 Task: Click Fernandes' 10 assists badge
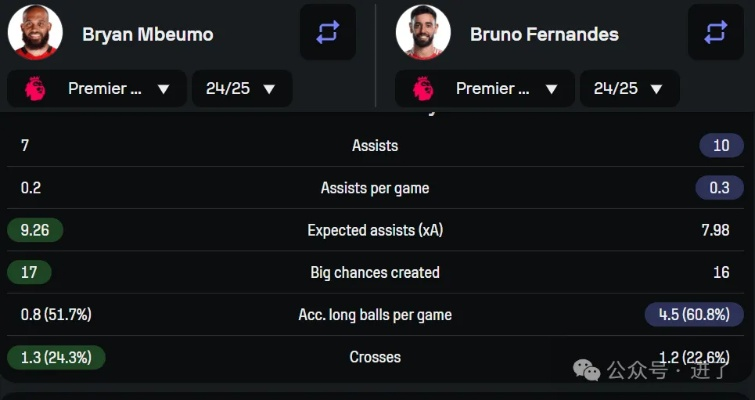pos(721,146)
